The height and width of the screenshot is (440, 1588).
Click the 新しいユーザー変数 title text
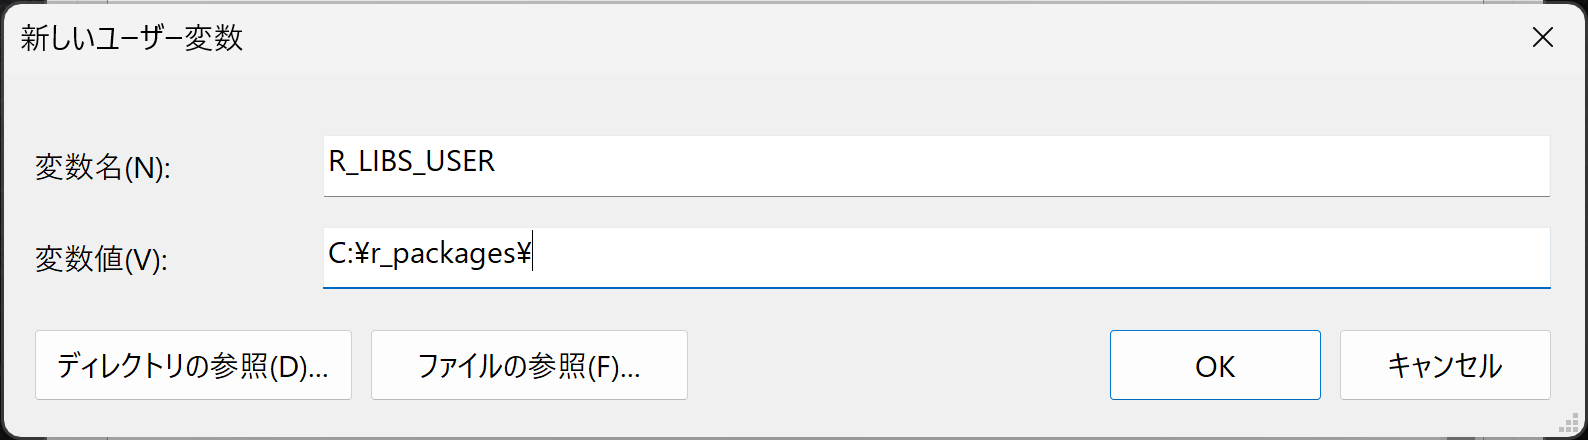132,39
